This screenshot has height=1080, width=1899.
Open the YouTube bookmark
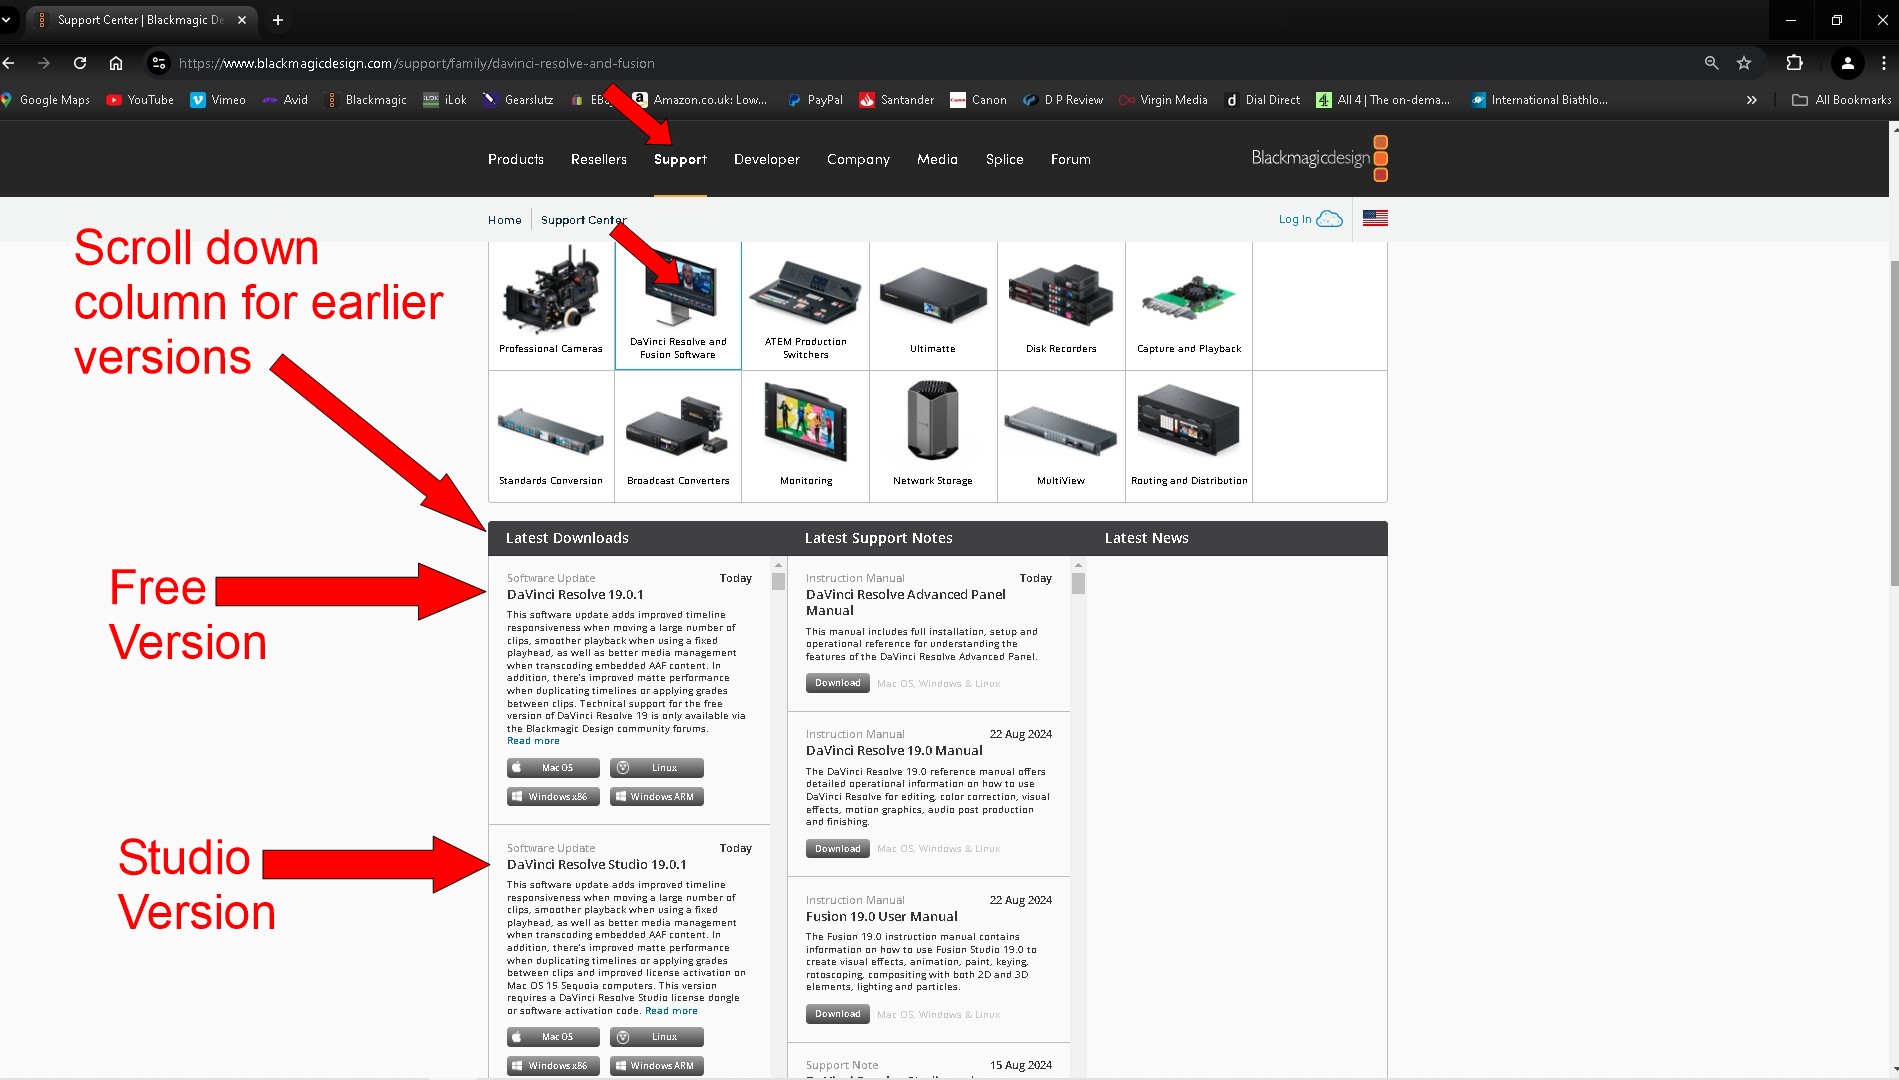pyautogui.click(x=140, y=100)
